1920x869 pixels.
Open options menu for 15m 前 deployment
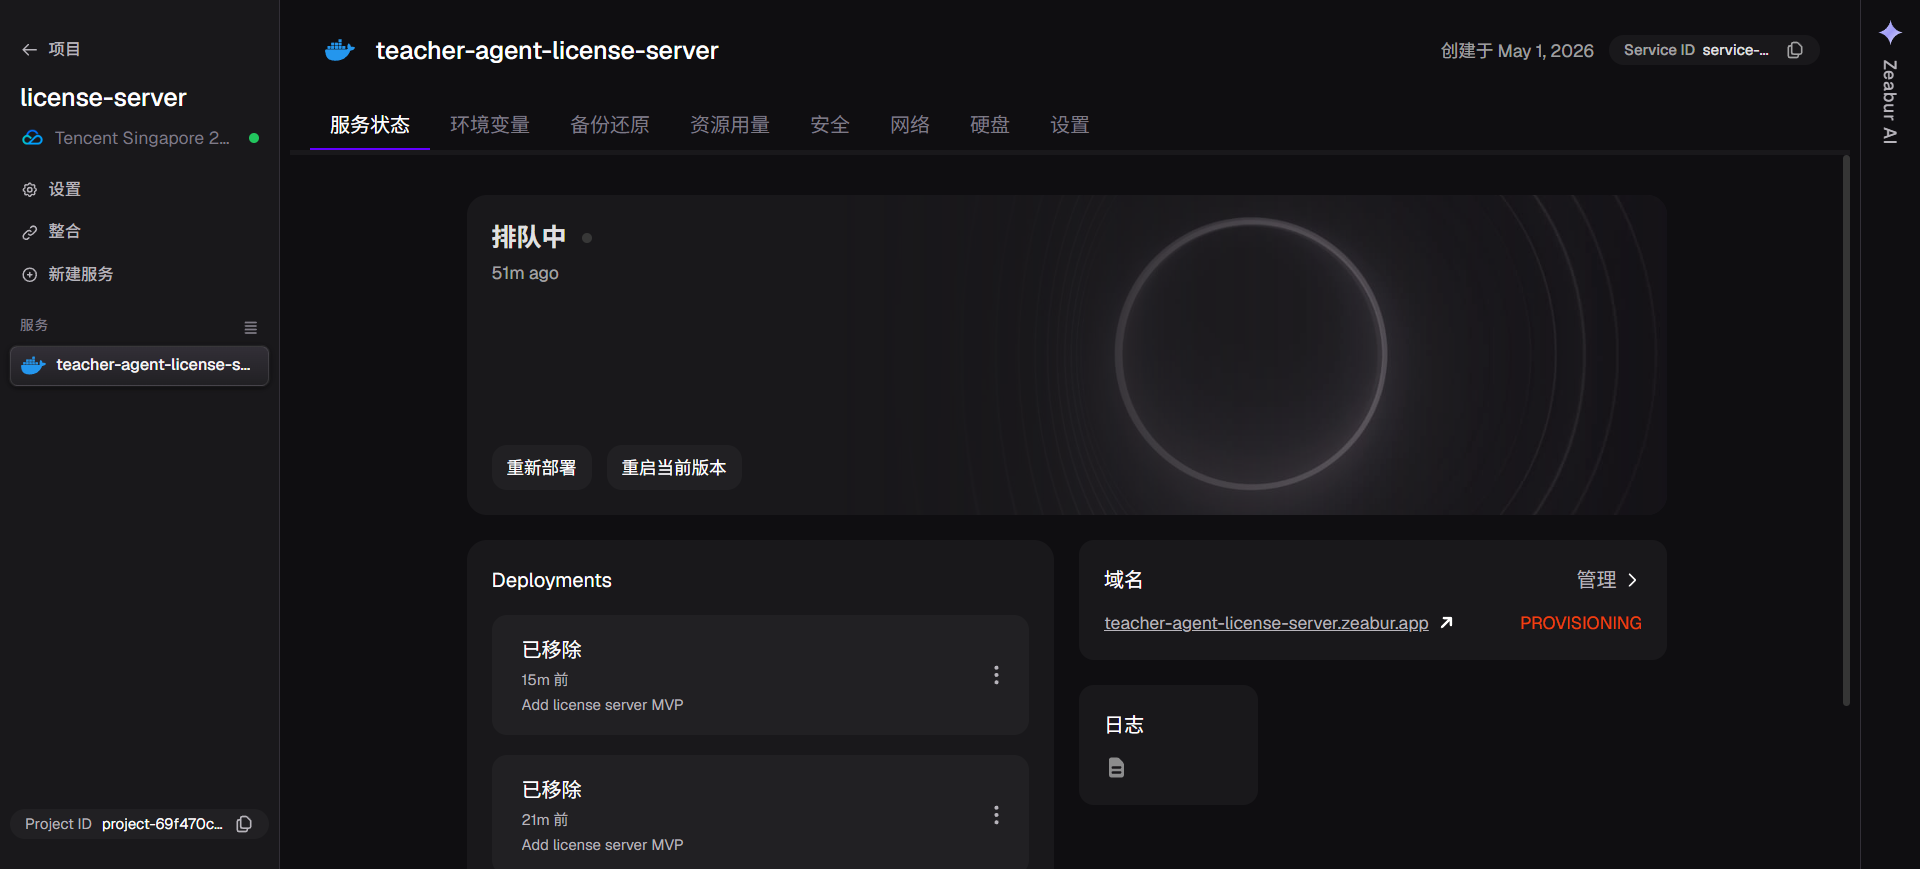click(996, 675)
